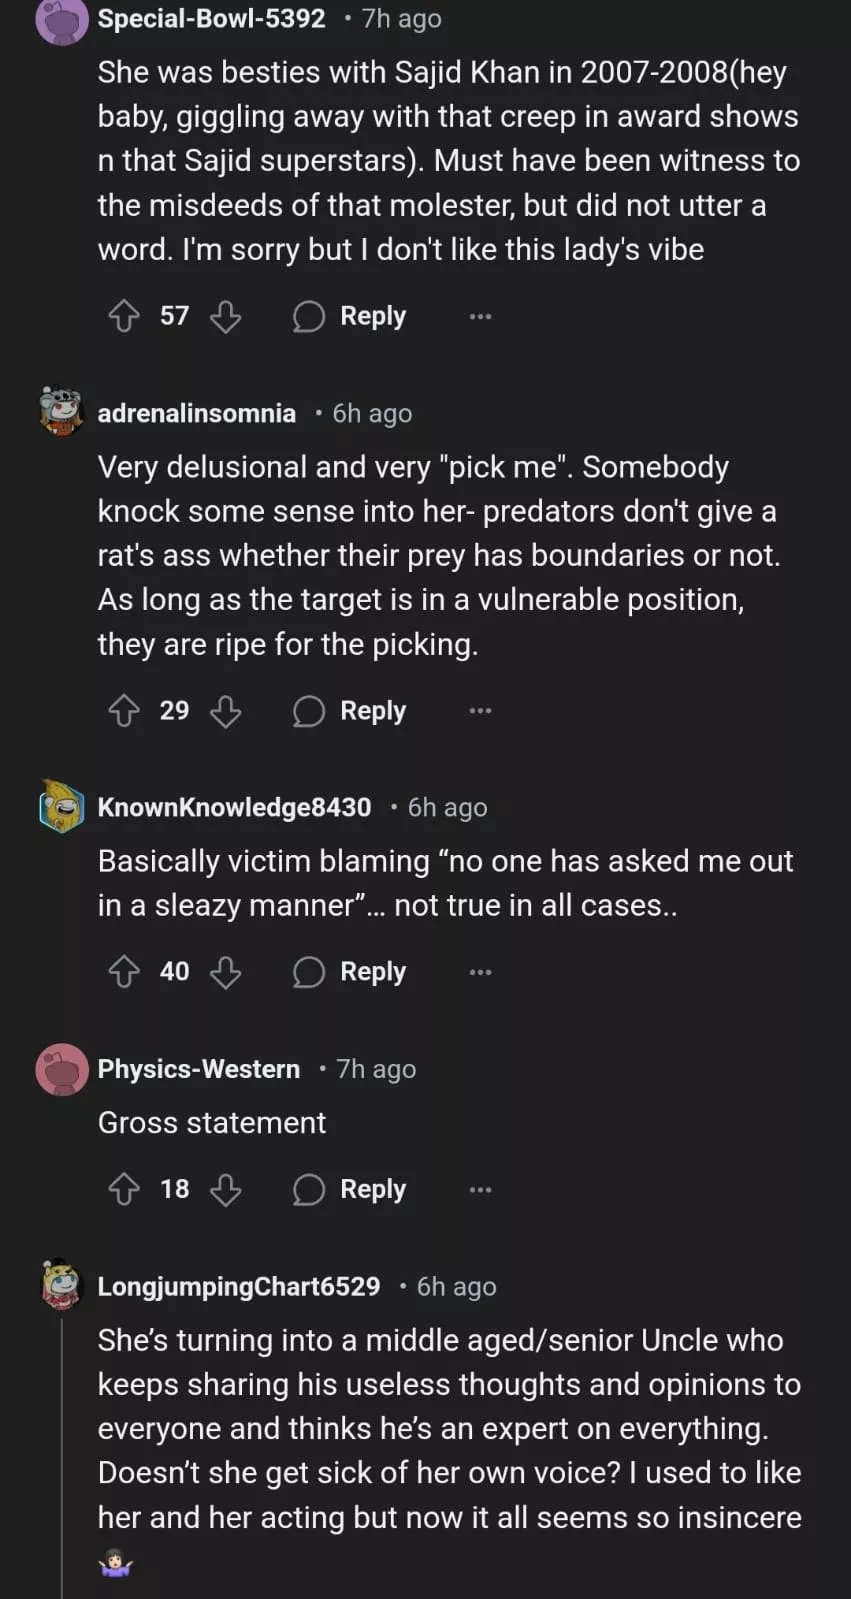Viewport: 851px width, 1599px height.
Task: Collapse LongjumpingChart6529's comment thread line
Action: [x=62, y=1450]
